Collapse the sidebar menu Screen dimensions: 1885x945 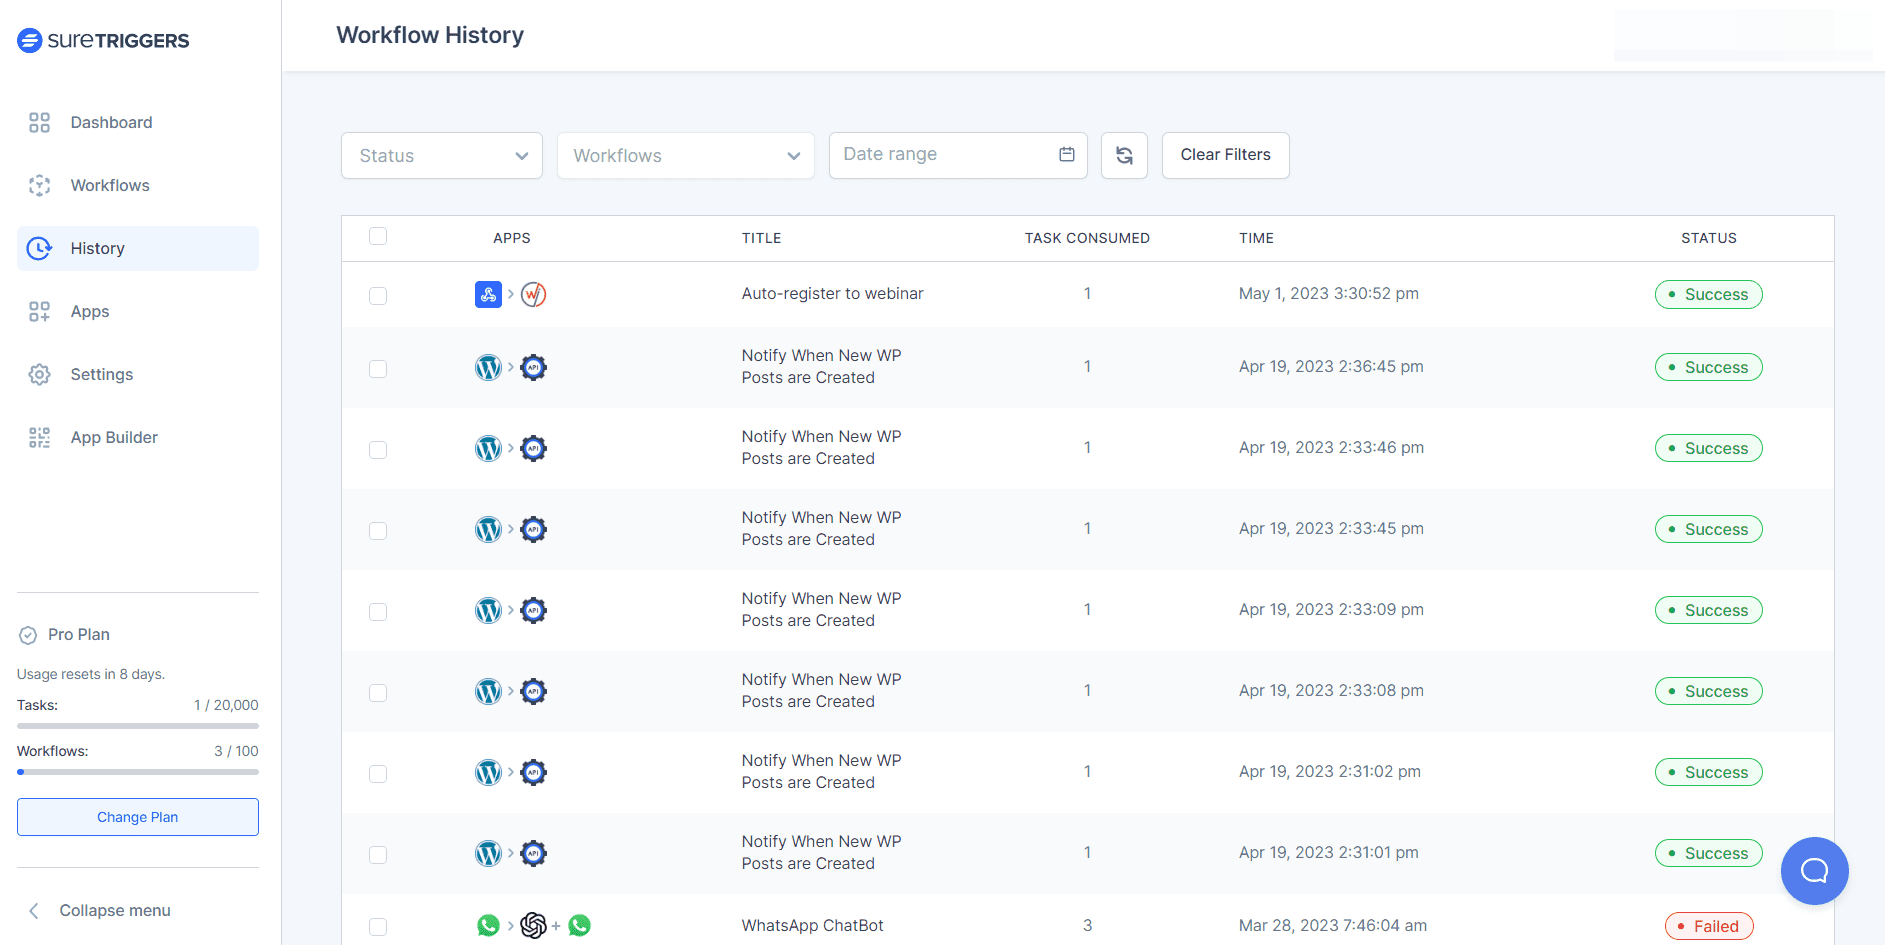tap(99, 910)
